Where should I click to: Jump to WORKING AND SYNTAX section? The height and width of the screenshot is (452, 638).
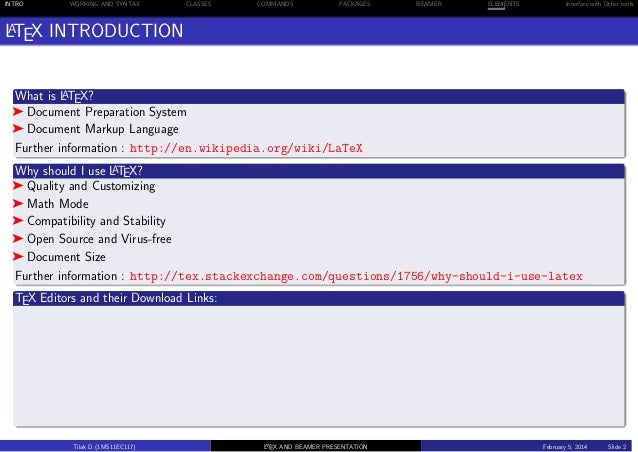click(105, 4)
